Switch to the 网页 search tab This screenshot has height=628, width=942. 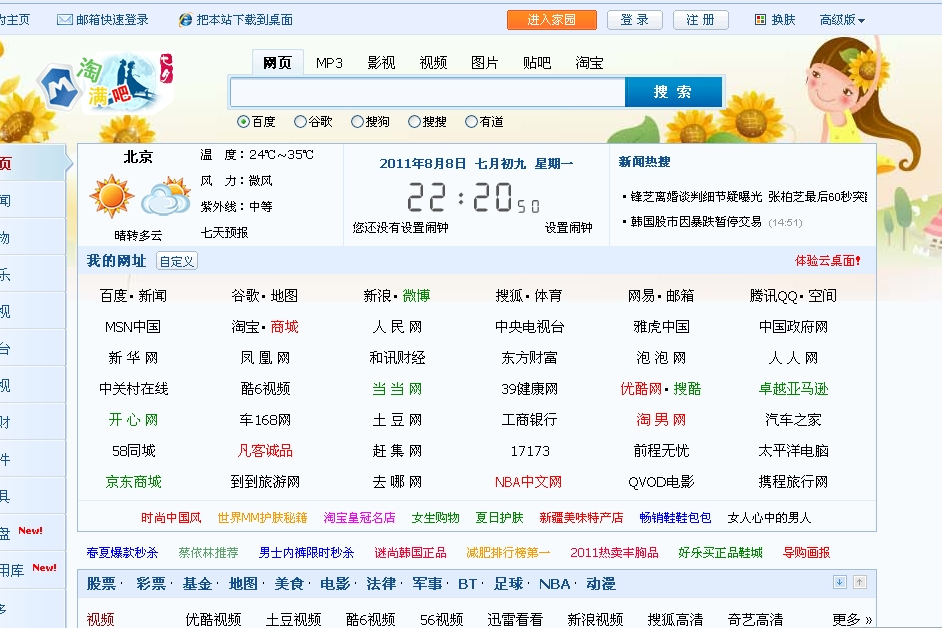point(278,62)
